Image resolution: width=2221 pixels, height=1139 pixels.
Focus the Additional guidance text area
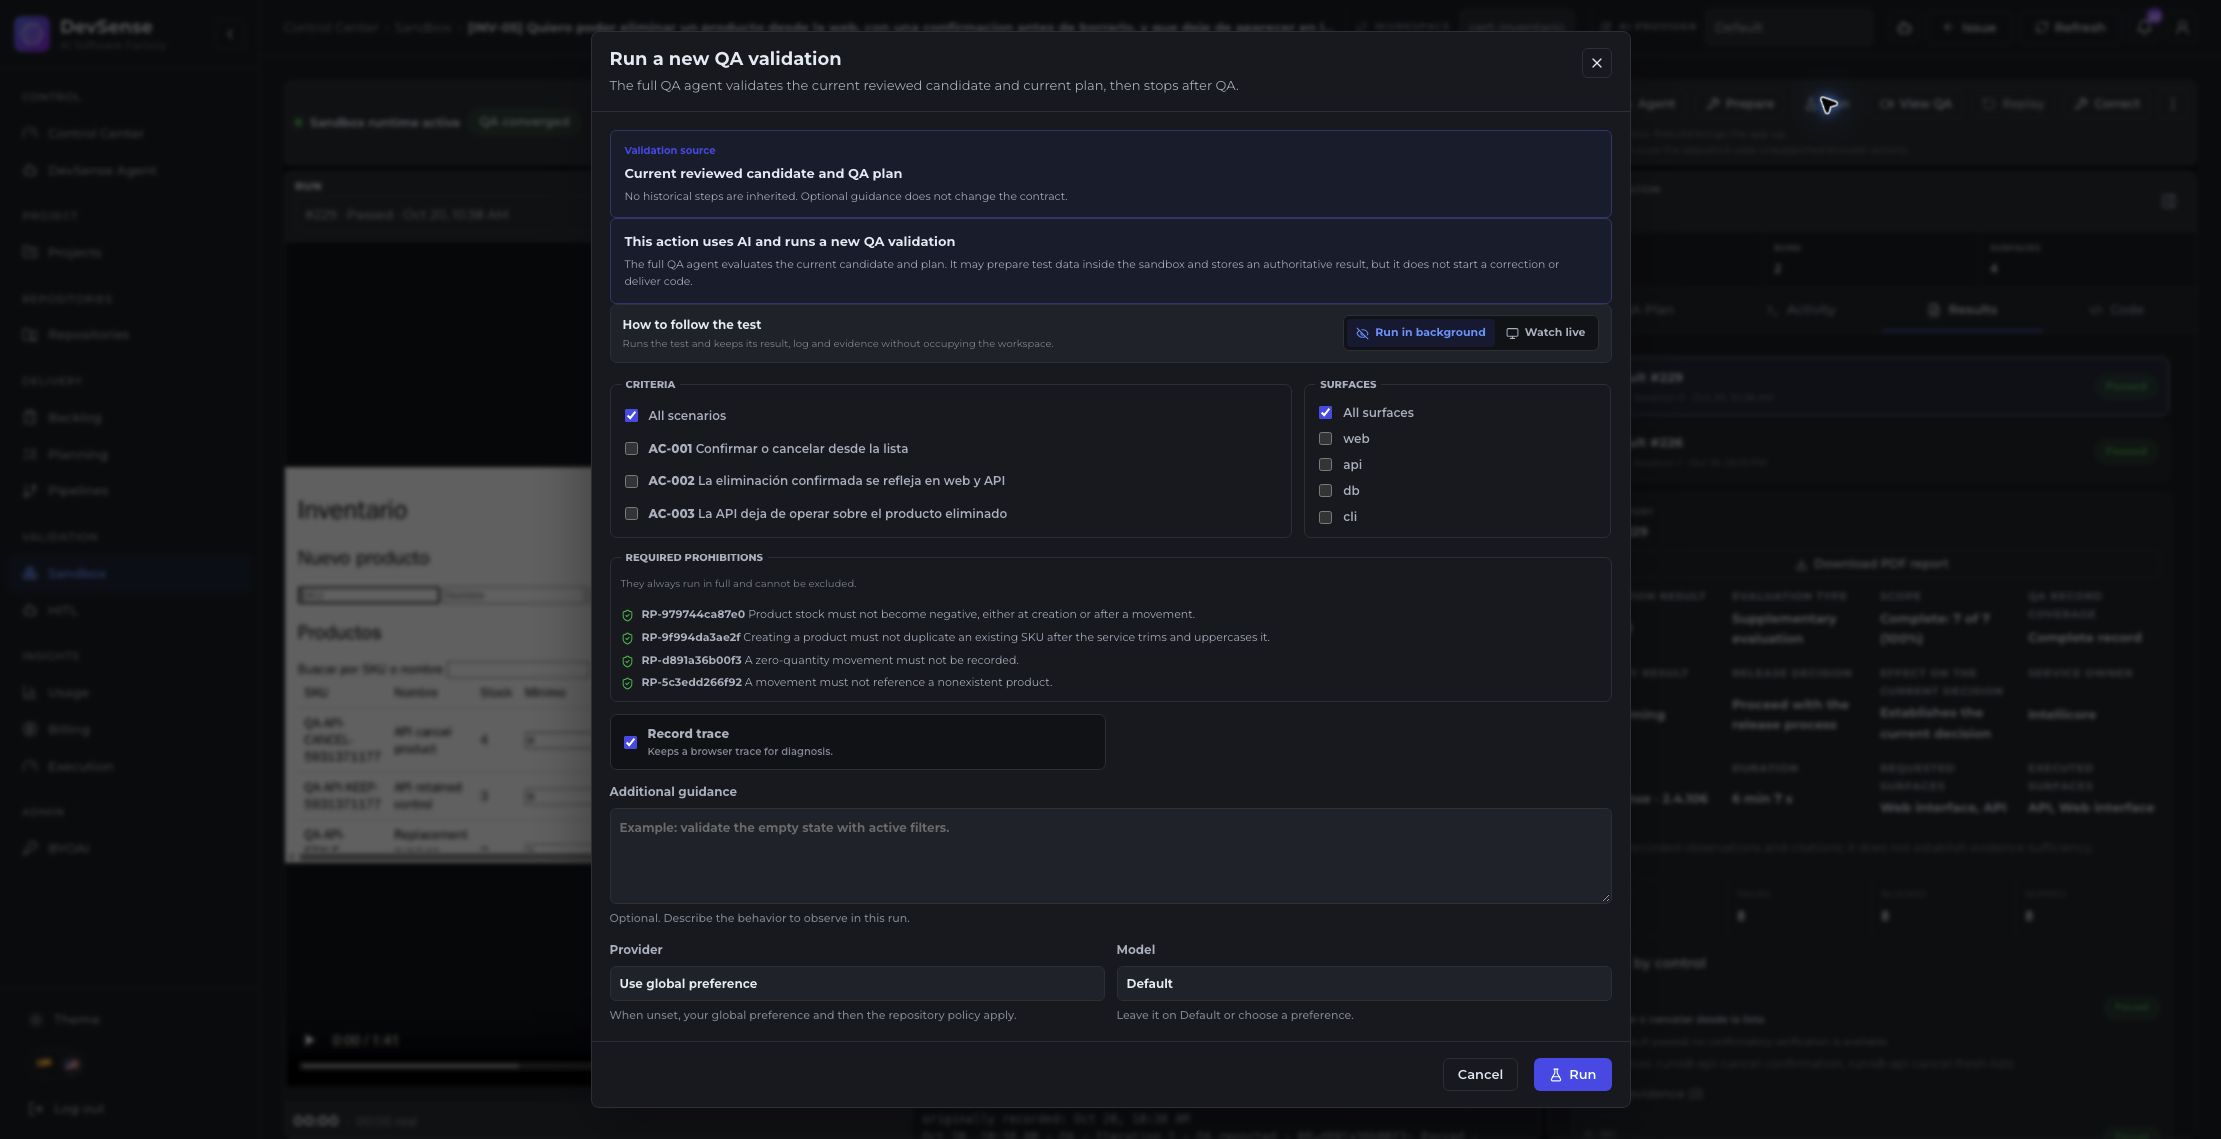click(x=1110, y=856)
